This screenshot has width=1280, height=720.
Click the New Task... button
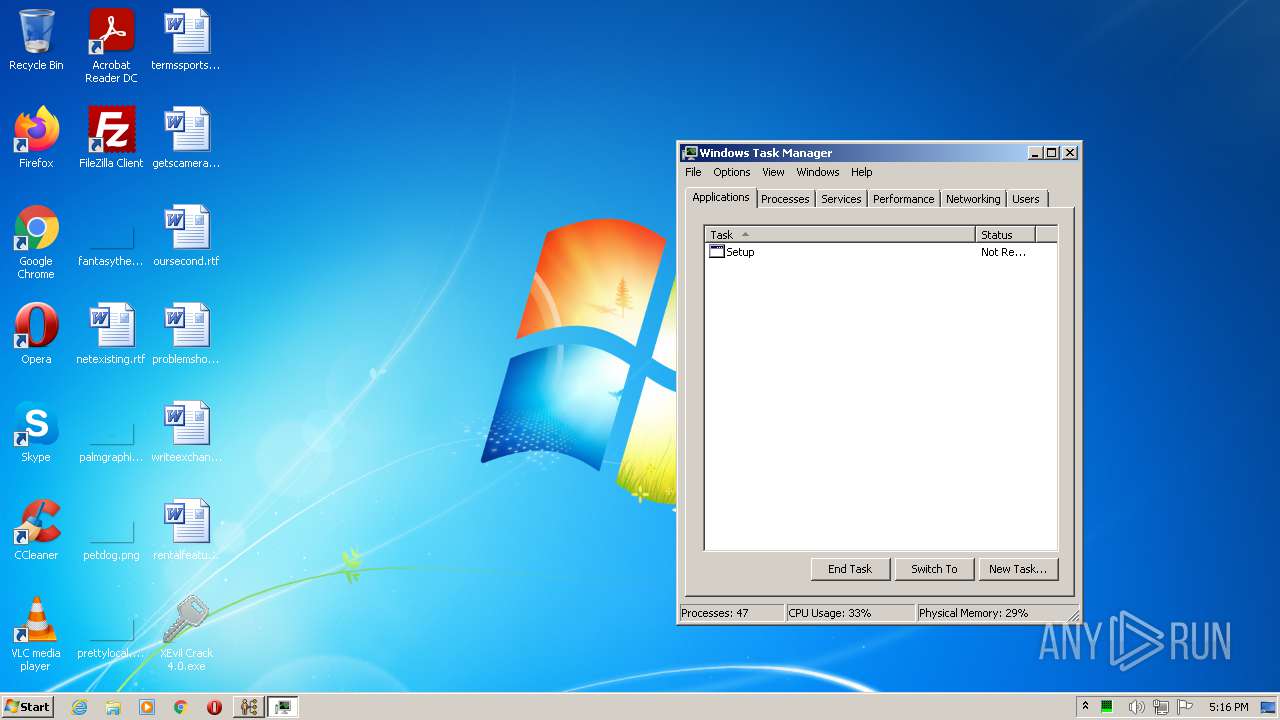coord(1018,569)
